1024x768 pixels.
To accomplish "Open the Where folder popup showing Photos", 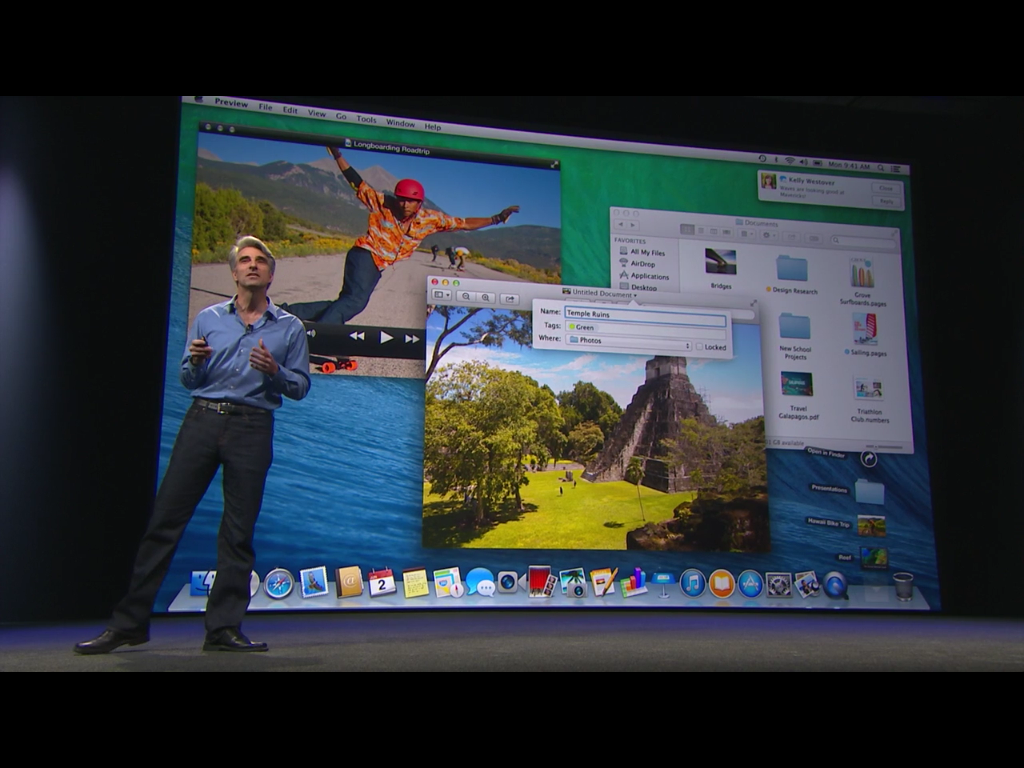I will click(628, 342).
